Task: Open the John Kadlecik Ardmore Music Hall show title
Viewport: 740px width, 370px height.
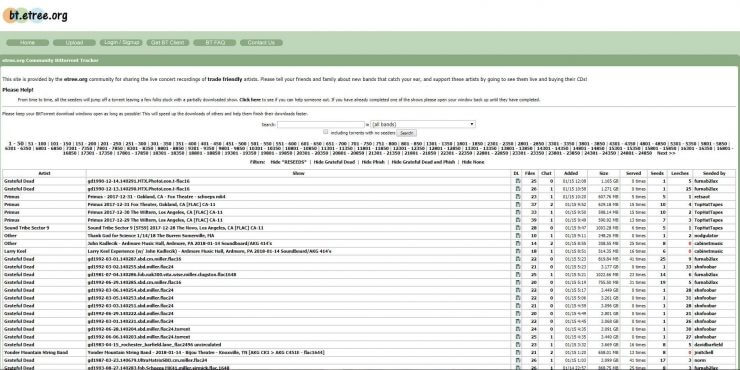Action: pos(180,244)
